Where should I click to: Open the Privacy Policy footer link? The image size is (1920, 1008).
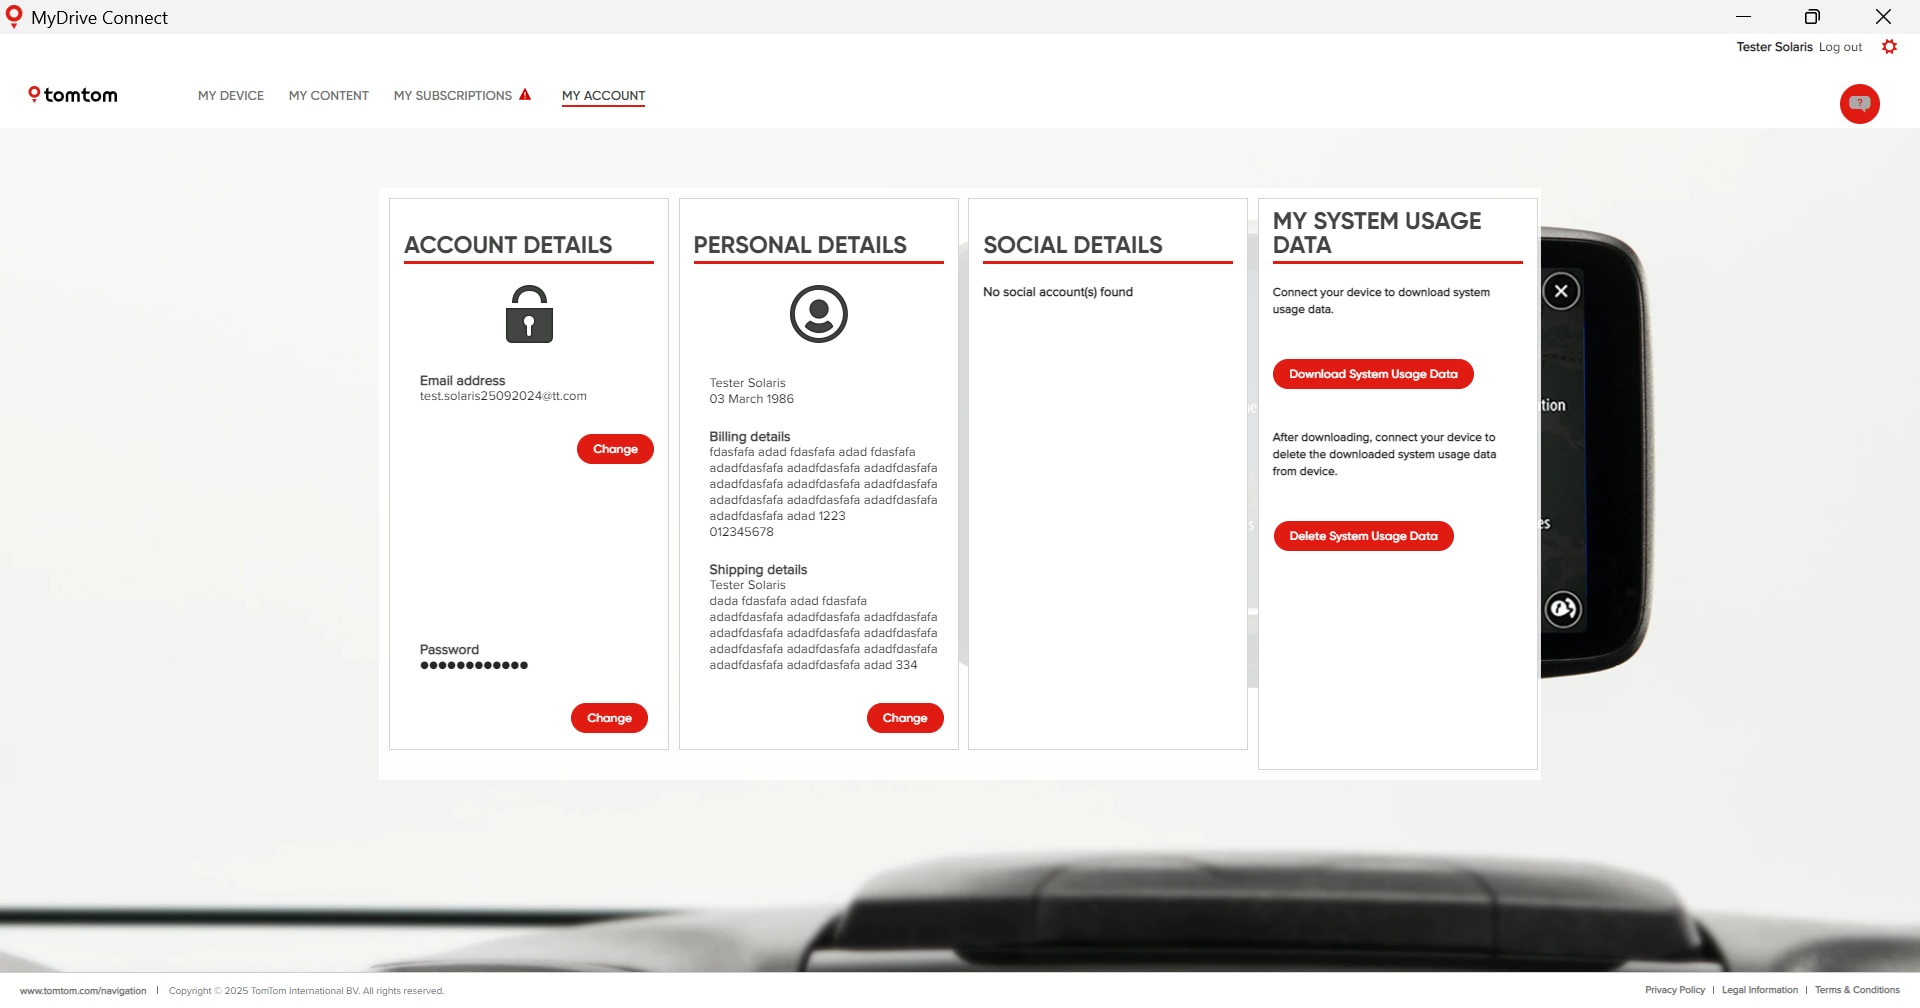pos(1674,990)
